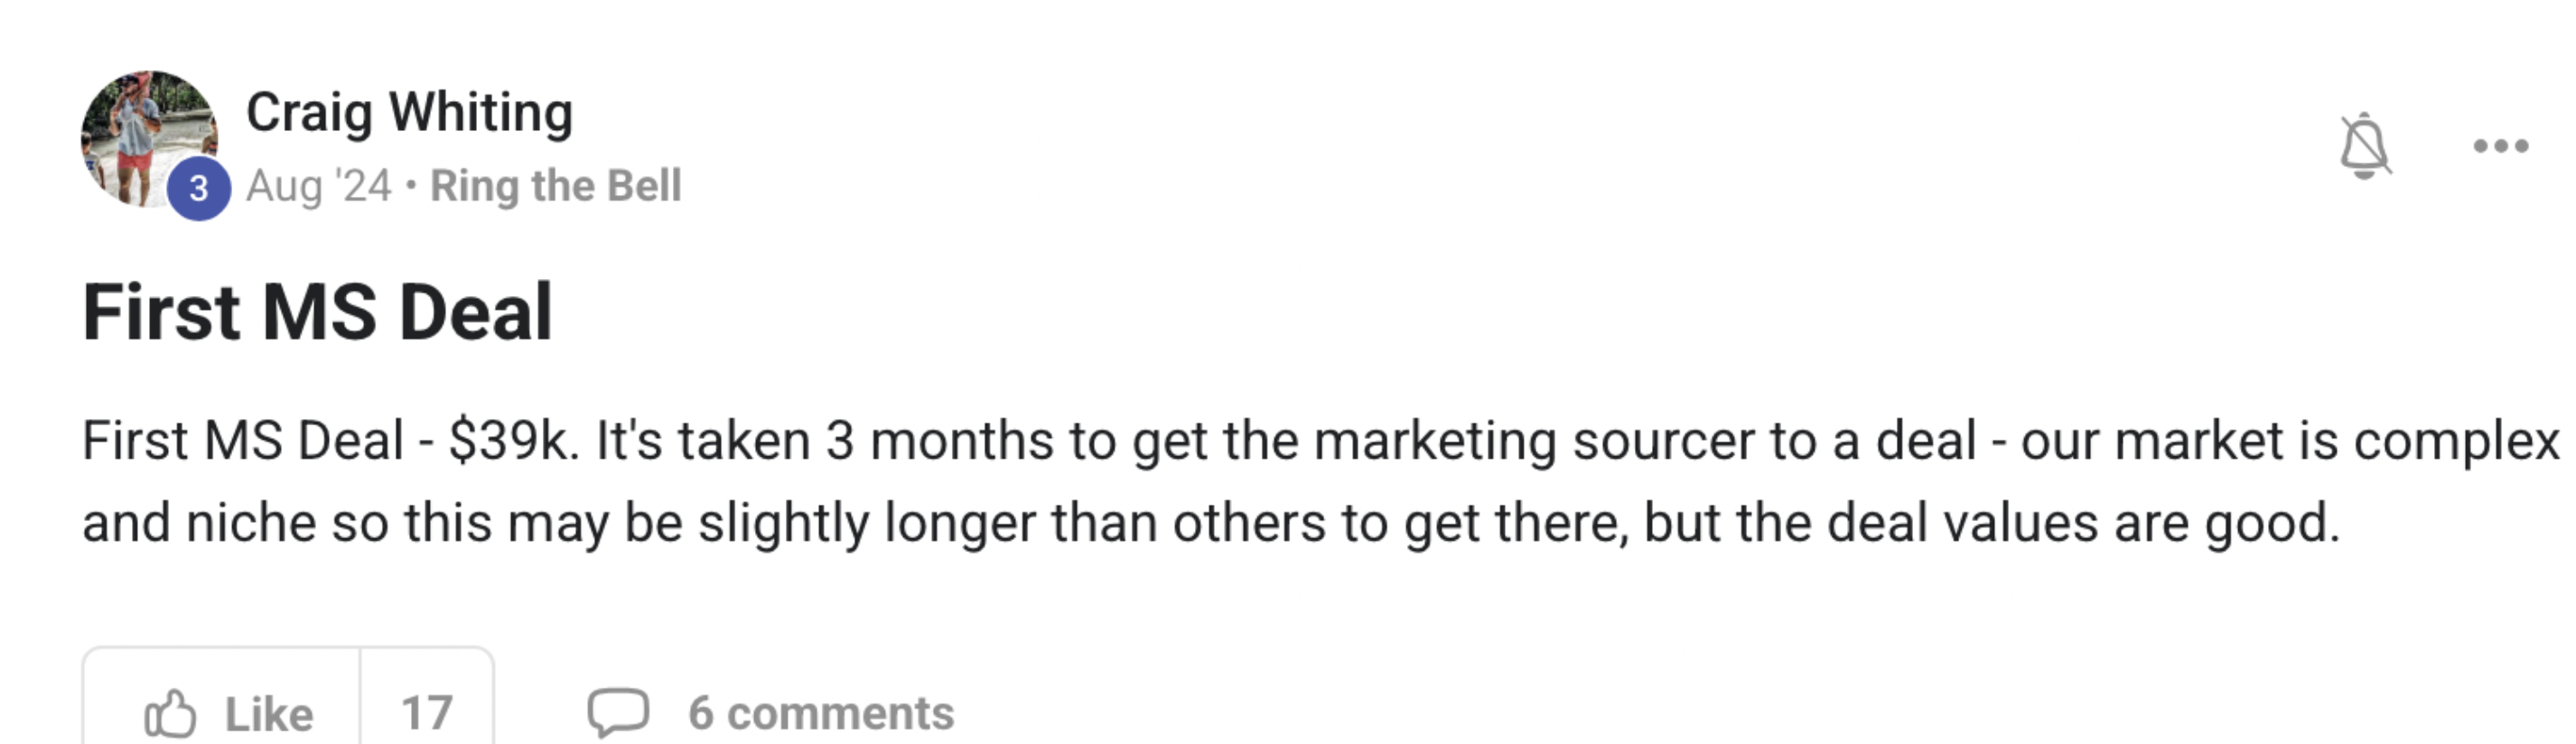
Task: Open the First MS Deal post title
Action: pyautogui.click(x=317, y=312)
